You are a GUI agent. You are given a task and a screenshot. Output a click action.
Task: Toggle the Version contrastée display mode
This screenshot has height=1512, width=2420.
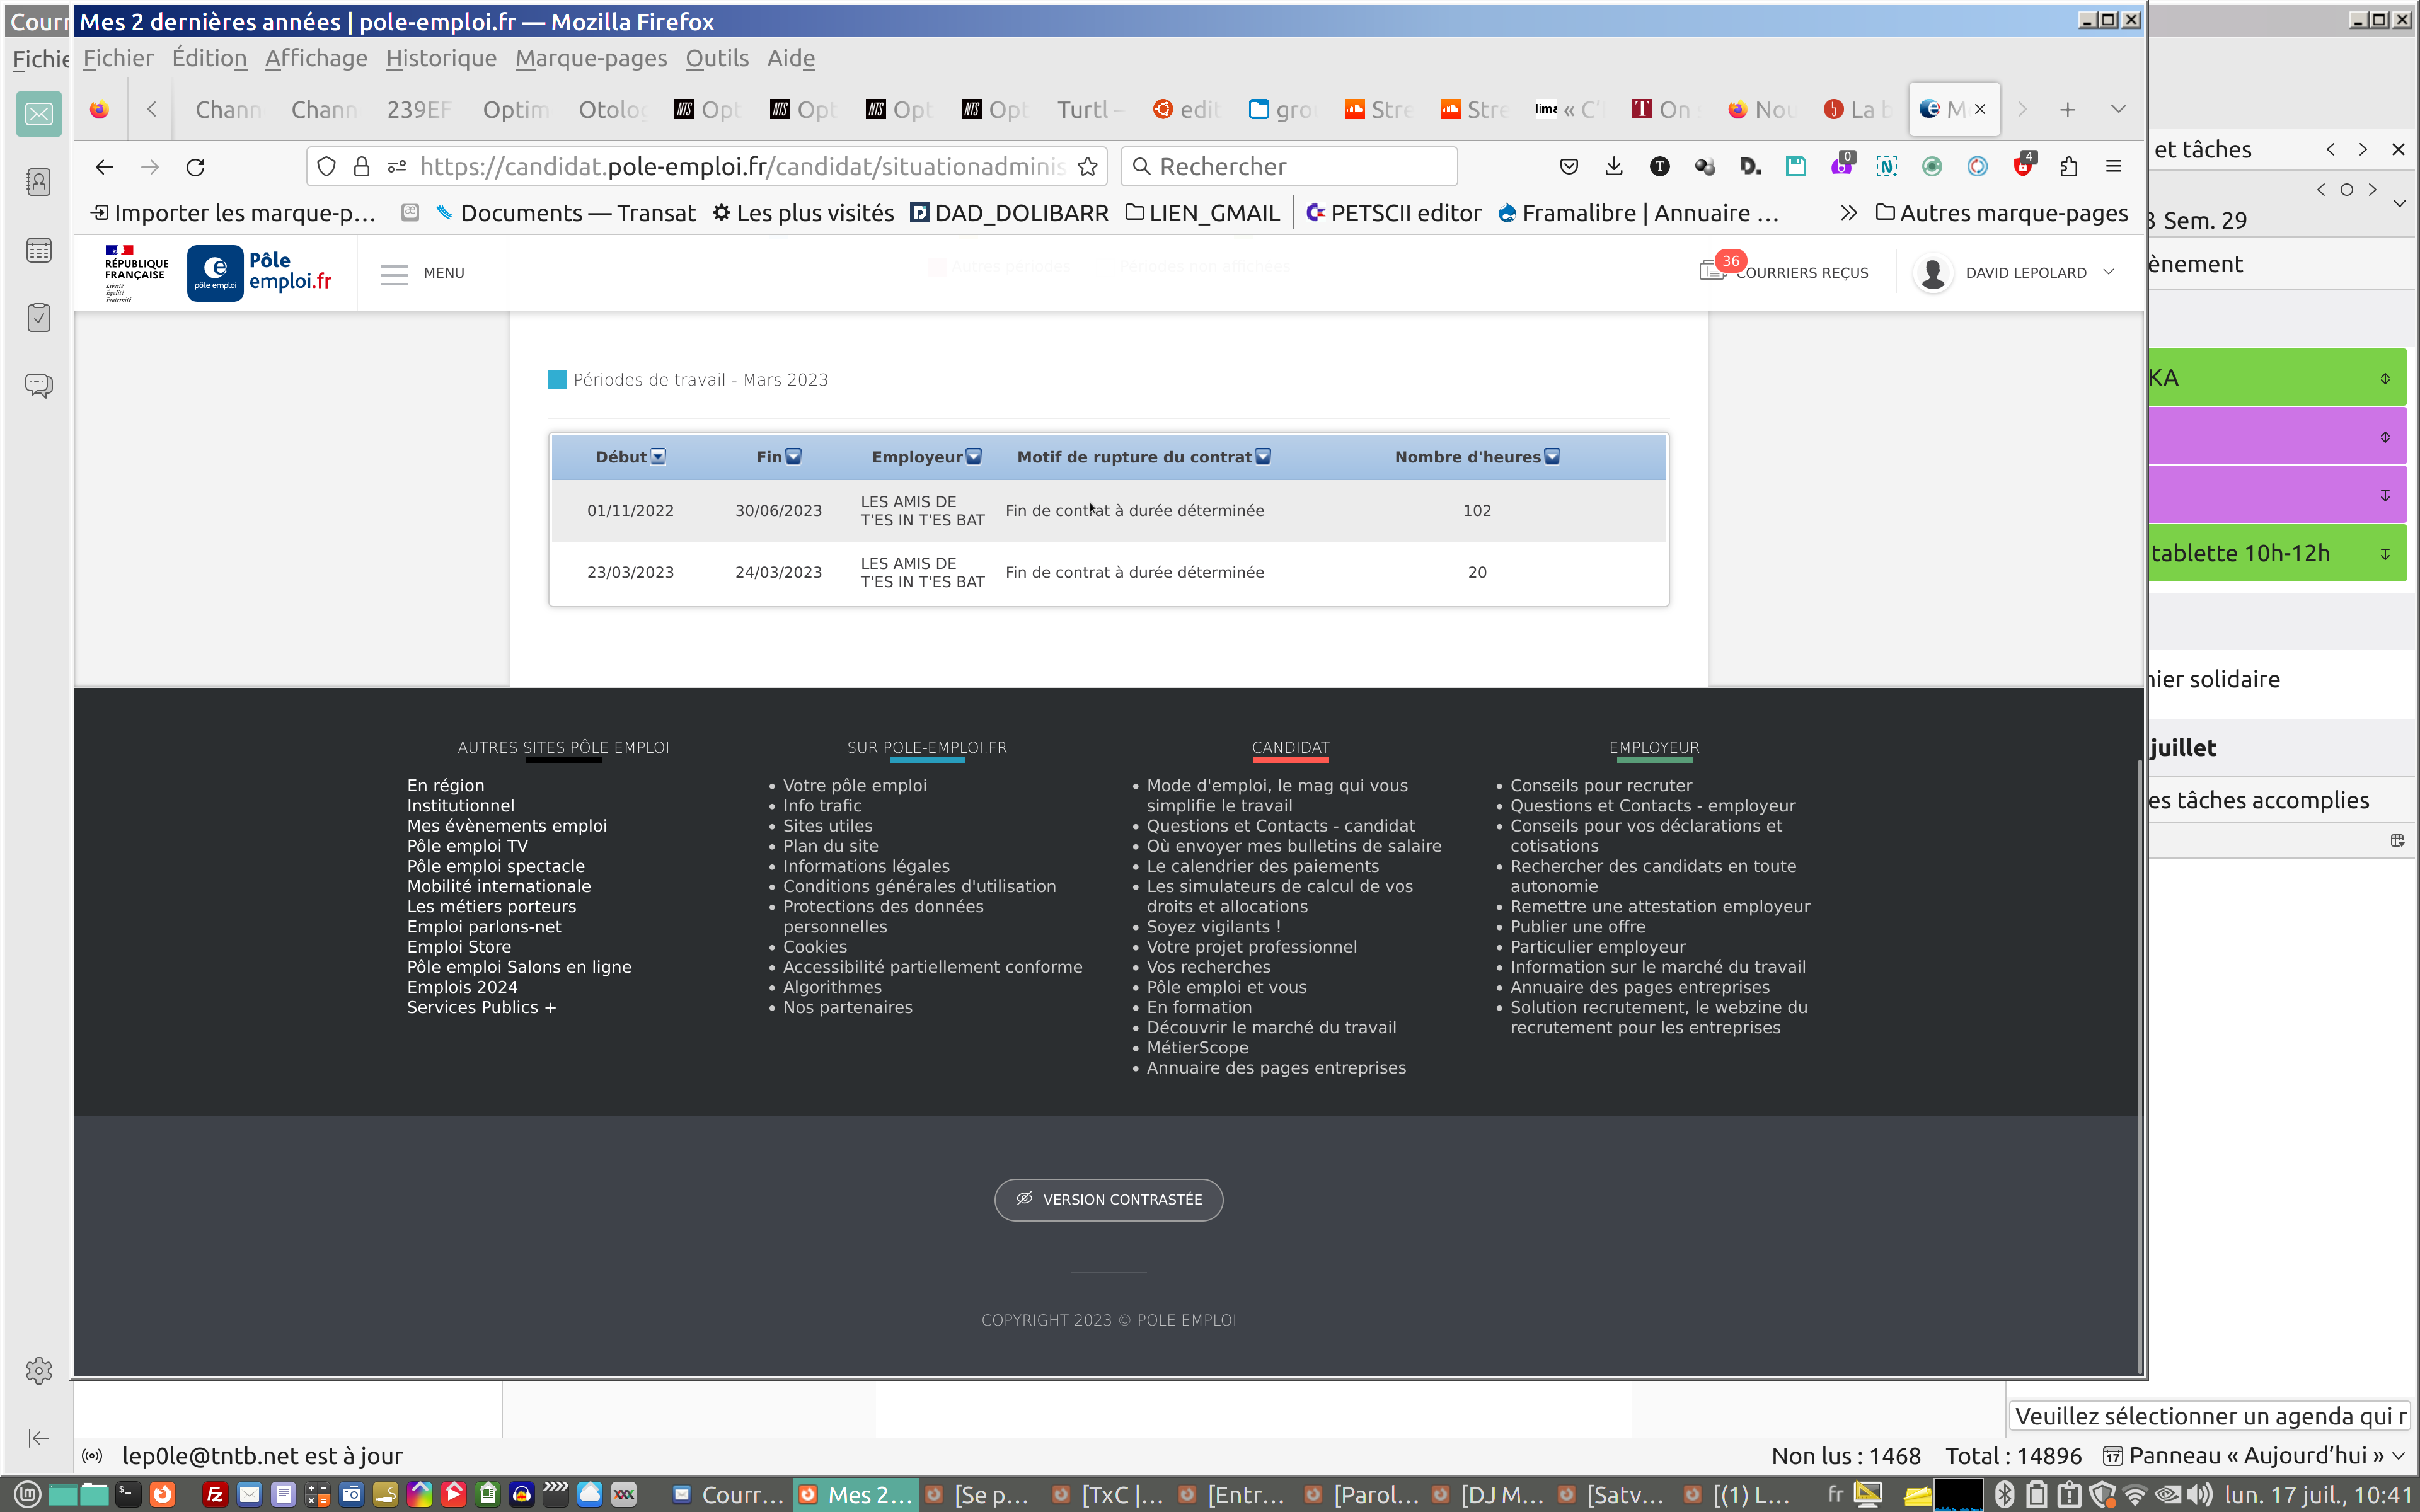tap(1108, 1199)
